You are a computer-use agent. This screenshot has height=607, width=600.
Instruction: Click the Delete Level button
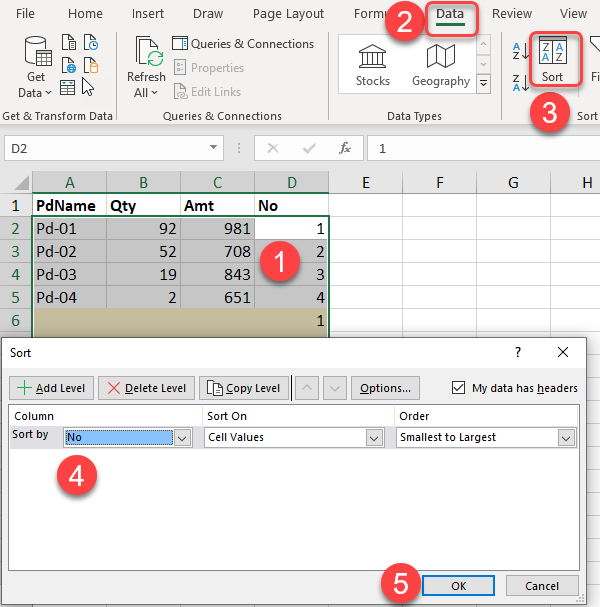pos(146,388)
